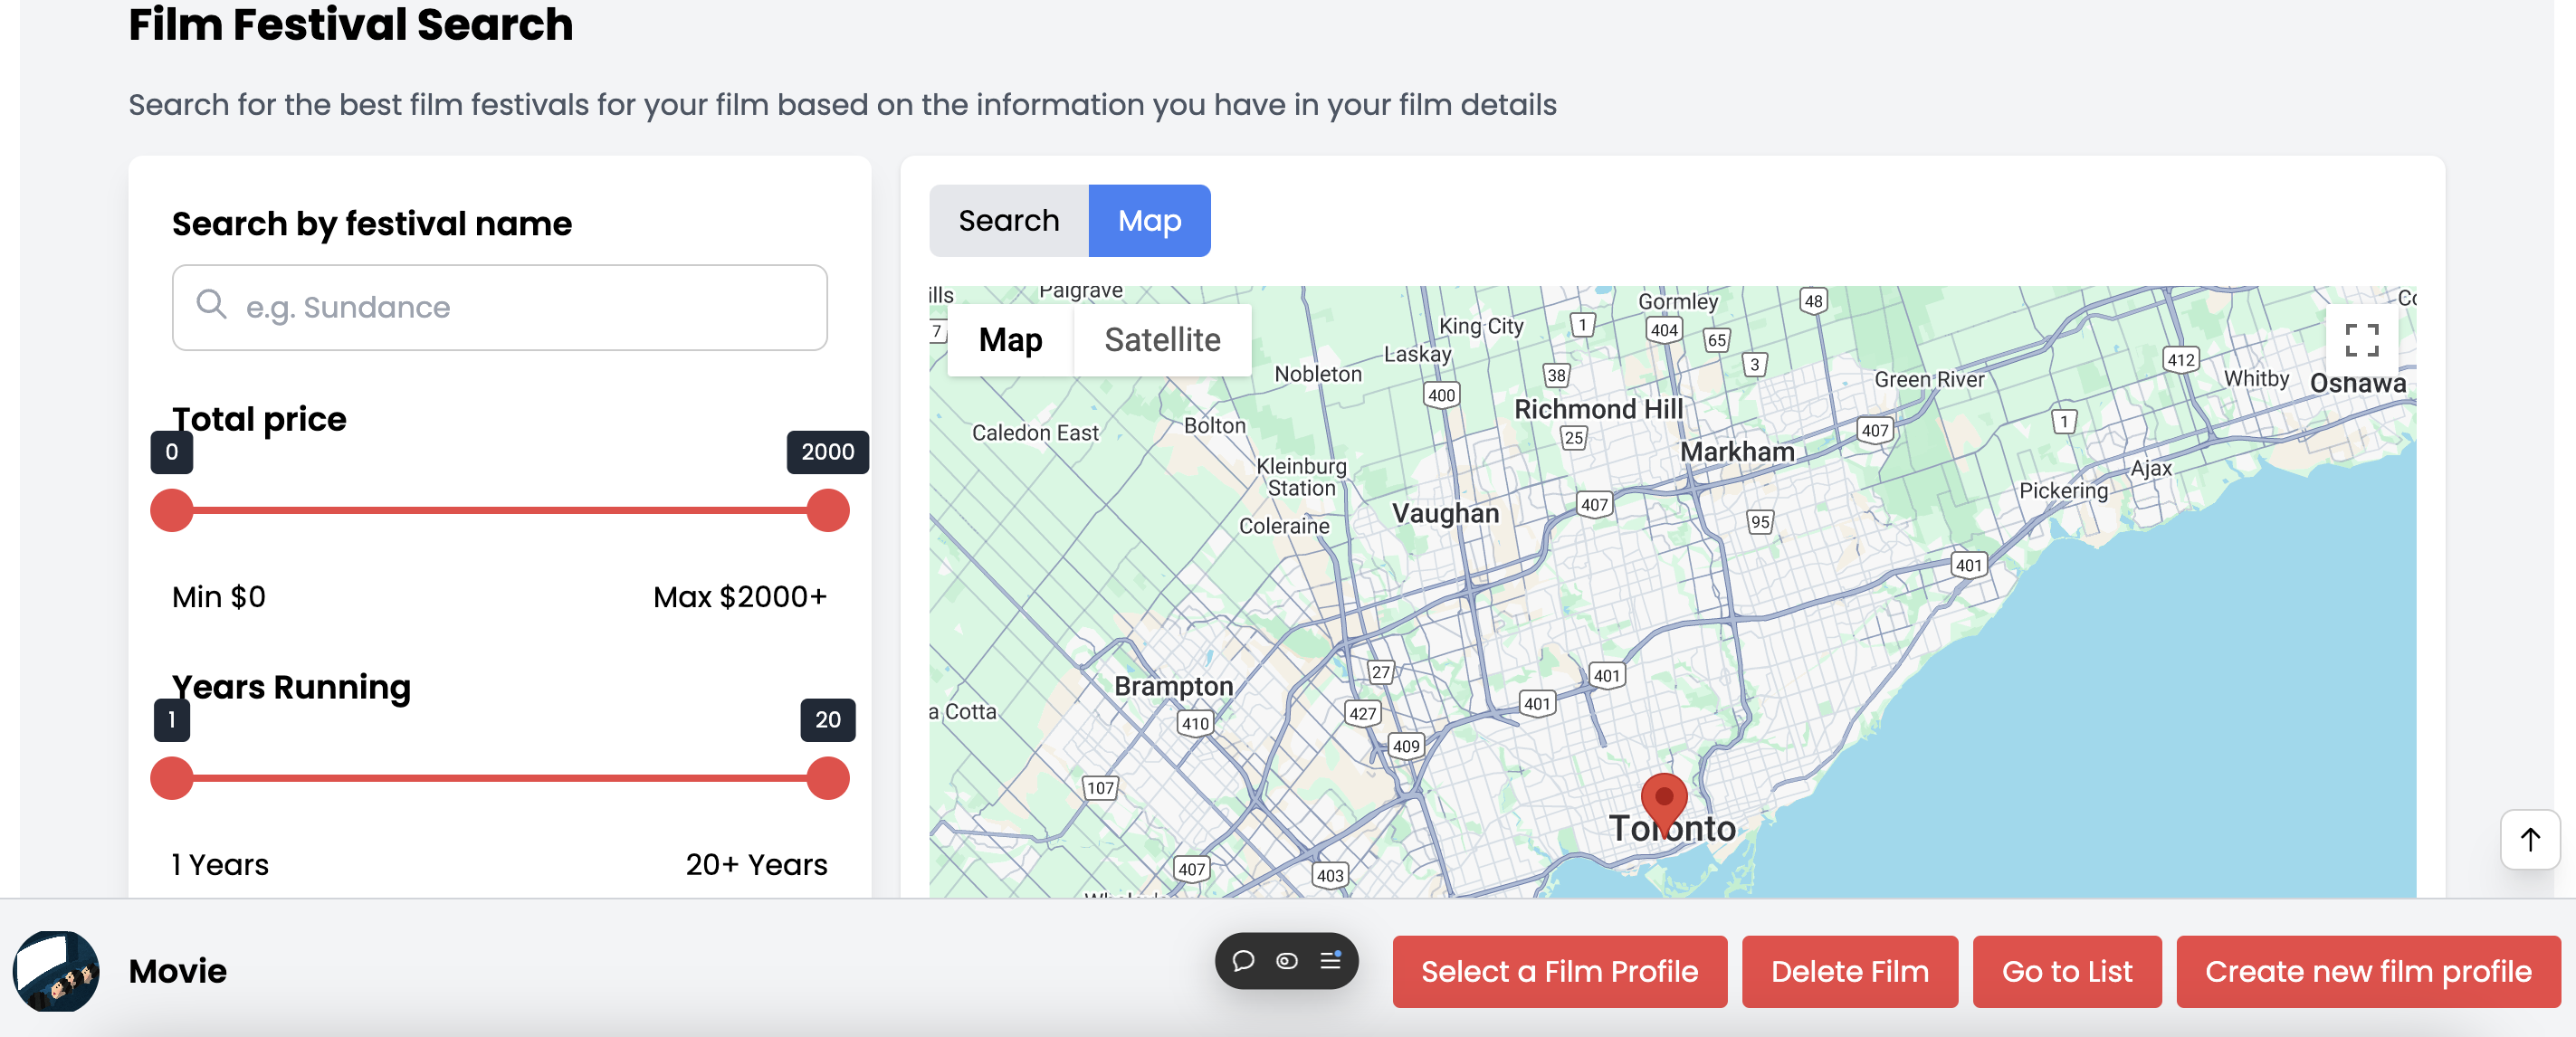Click Create new film profile
This screenshot has height=1037, width=2576.
[x=2368, y=971]
